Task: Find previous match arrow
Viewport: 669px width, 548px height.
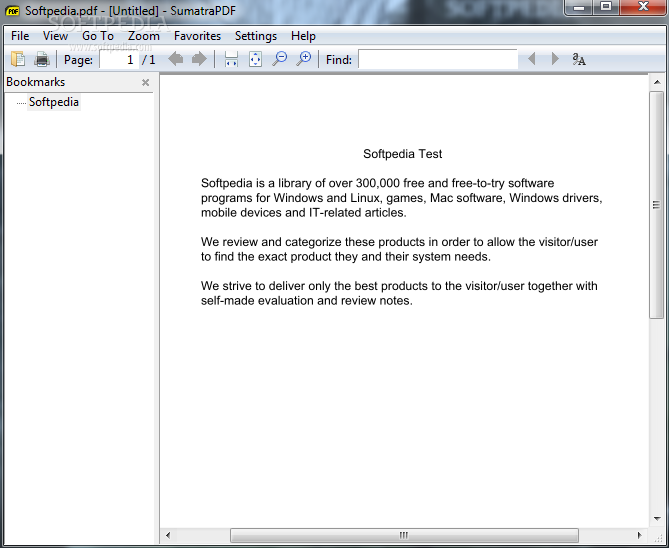Action: [532, 58]
